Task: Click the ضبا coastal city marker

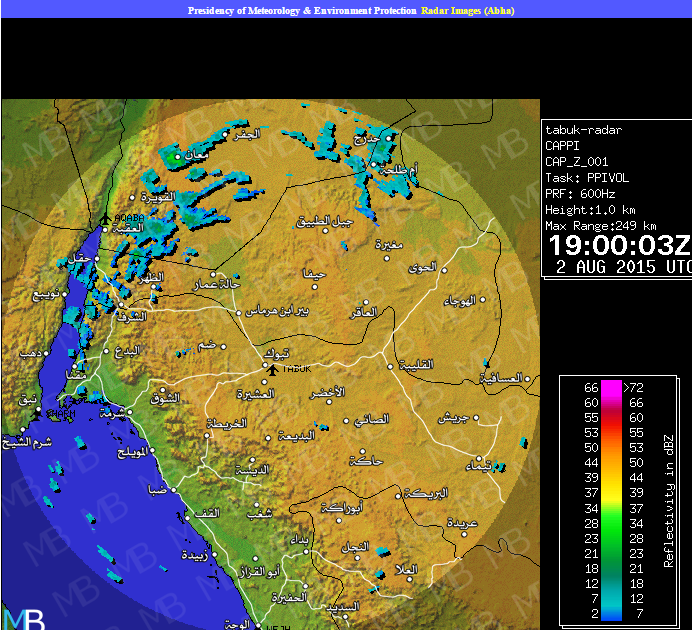Action: click(174, 490)
